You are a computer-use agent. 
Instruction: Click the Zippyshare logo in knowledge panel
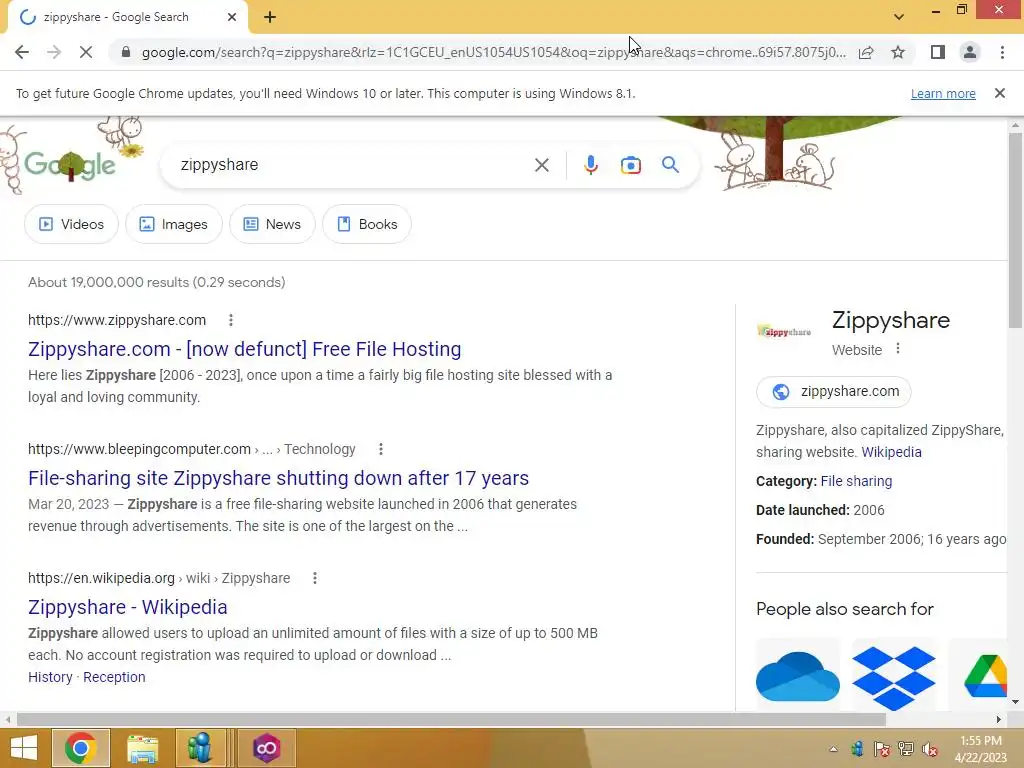pyautogui.click(x=784, y=332)
